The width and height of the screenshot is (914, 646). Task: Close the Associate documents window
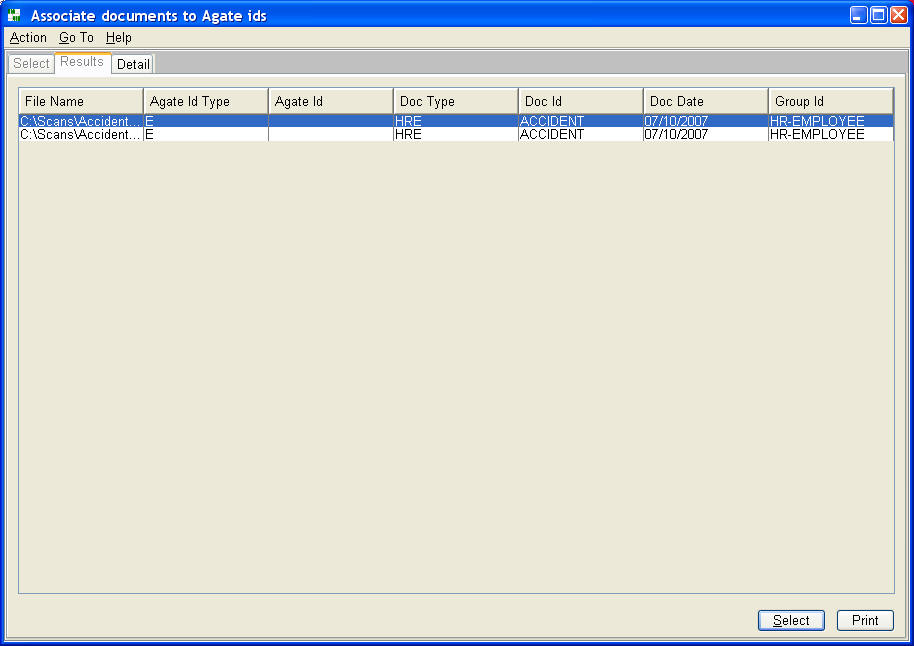click(x=899, y=15)
